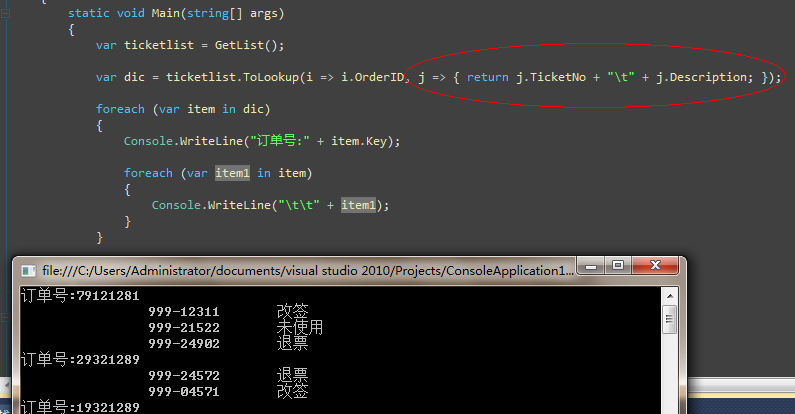Click console ticket number '999-12311'
The height and width of the screenshot is (414, 795).
pos(184,312)
